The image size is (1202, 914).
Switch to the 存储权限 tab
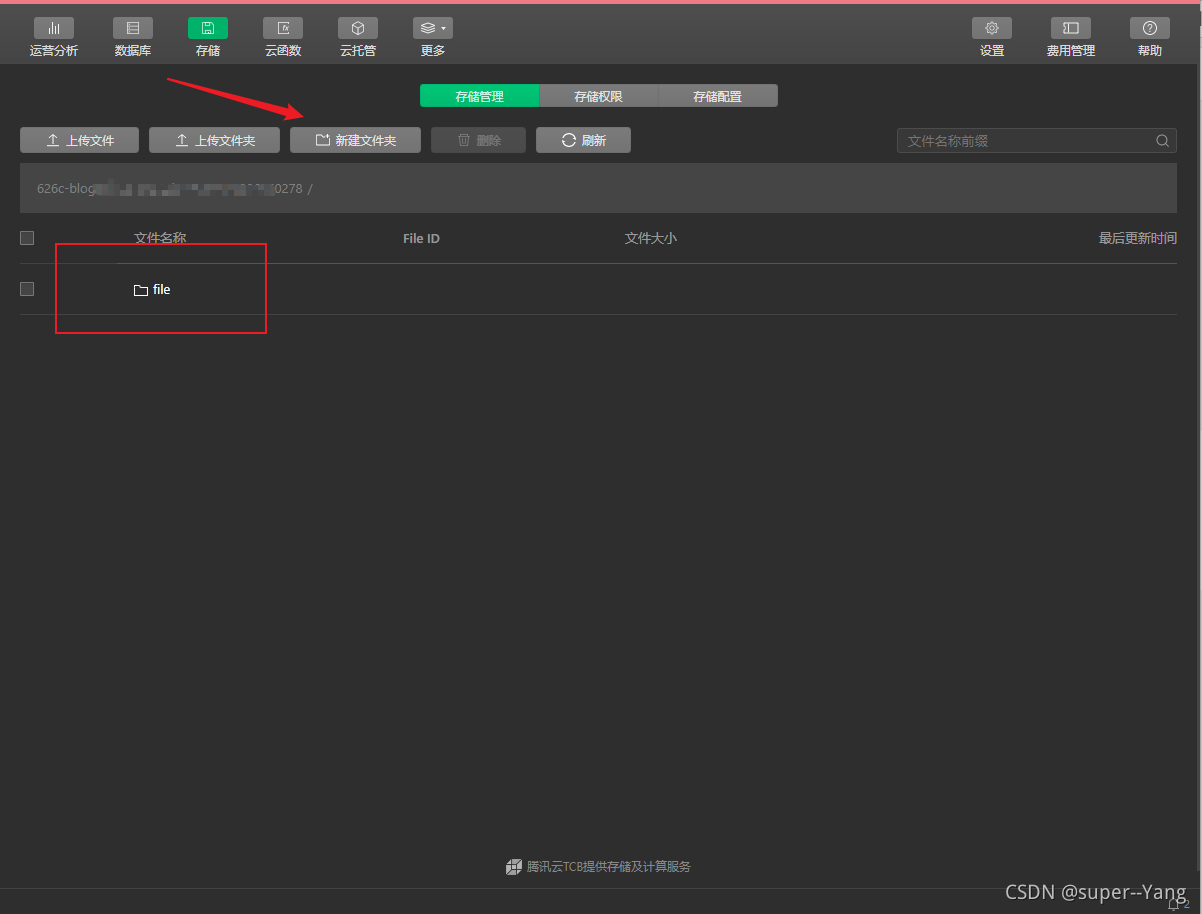point(598,96)
